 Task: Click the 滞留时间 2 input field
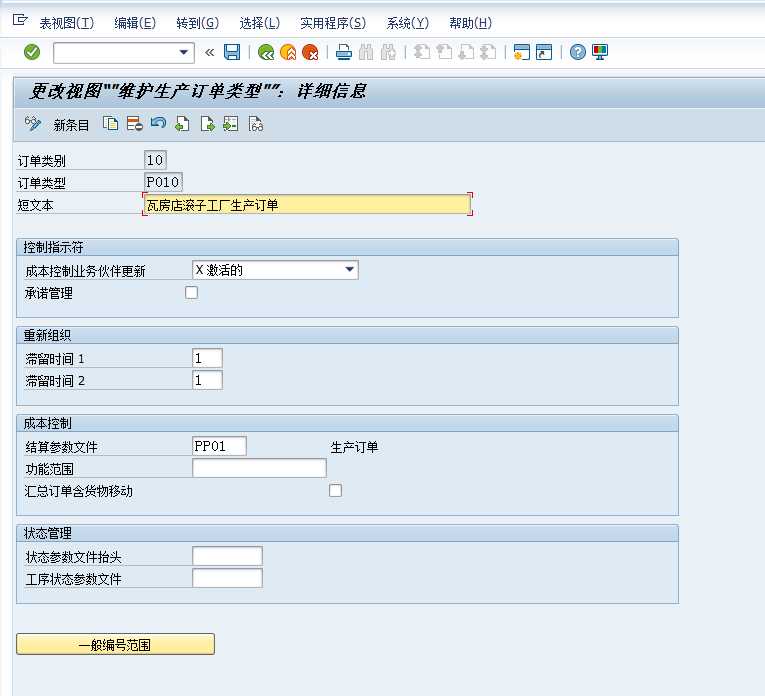[x=207, y=380]
